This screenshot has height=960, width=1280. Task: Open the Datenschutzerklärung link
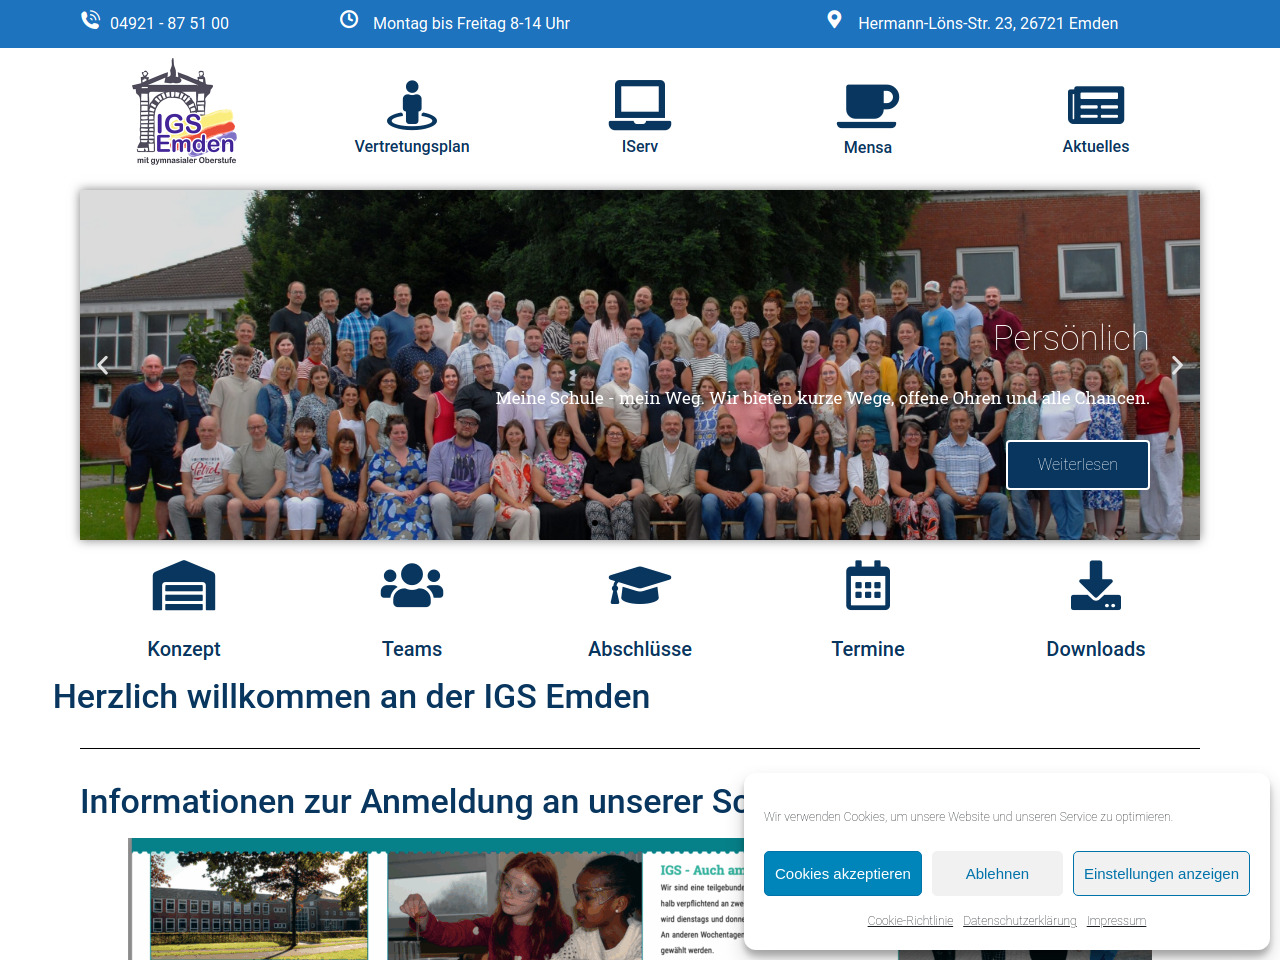tap(1020, 921)
